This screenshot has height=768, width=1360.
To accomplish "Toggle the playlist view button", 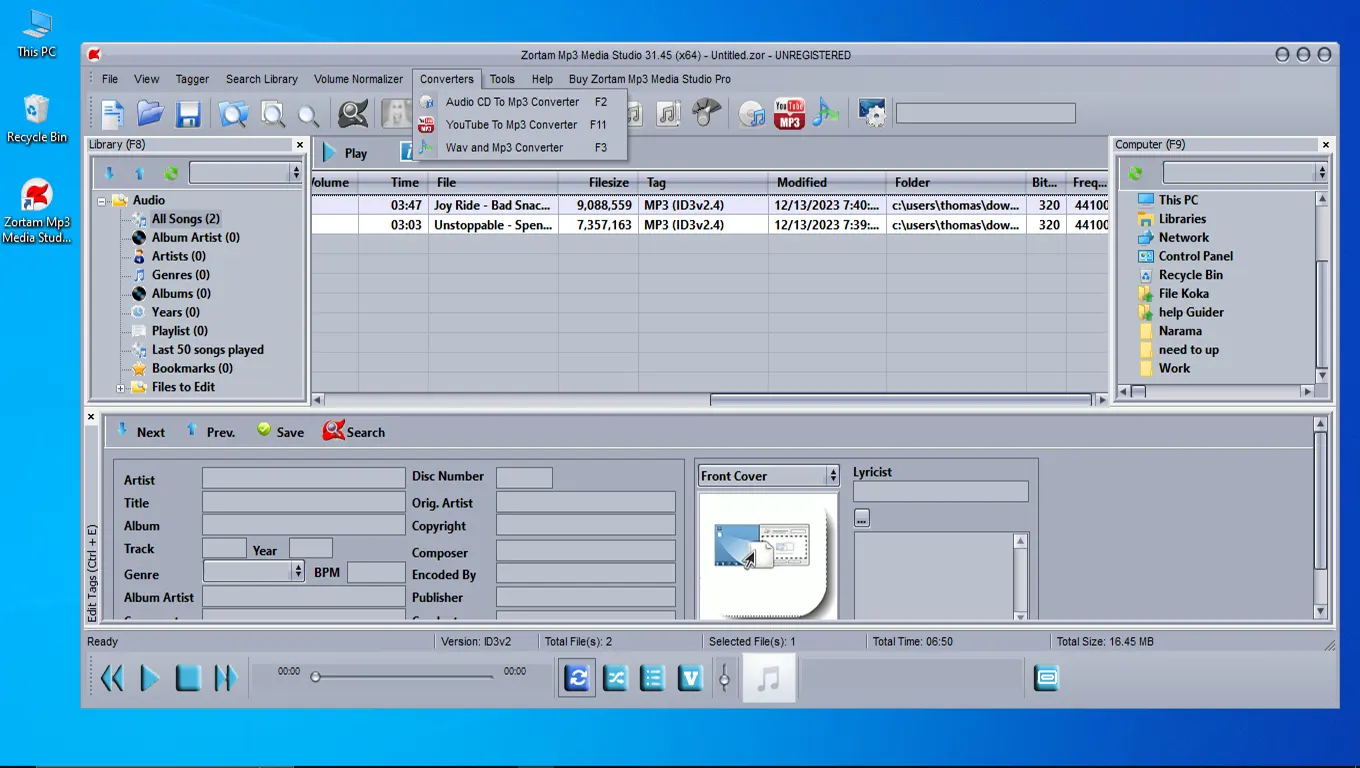I will [653, 678].
